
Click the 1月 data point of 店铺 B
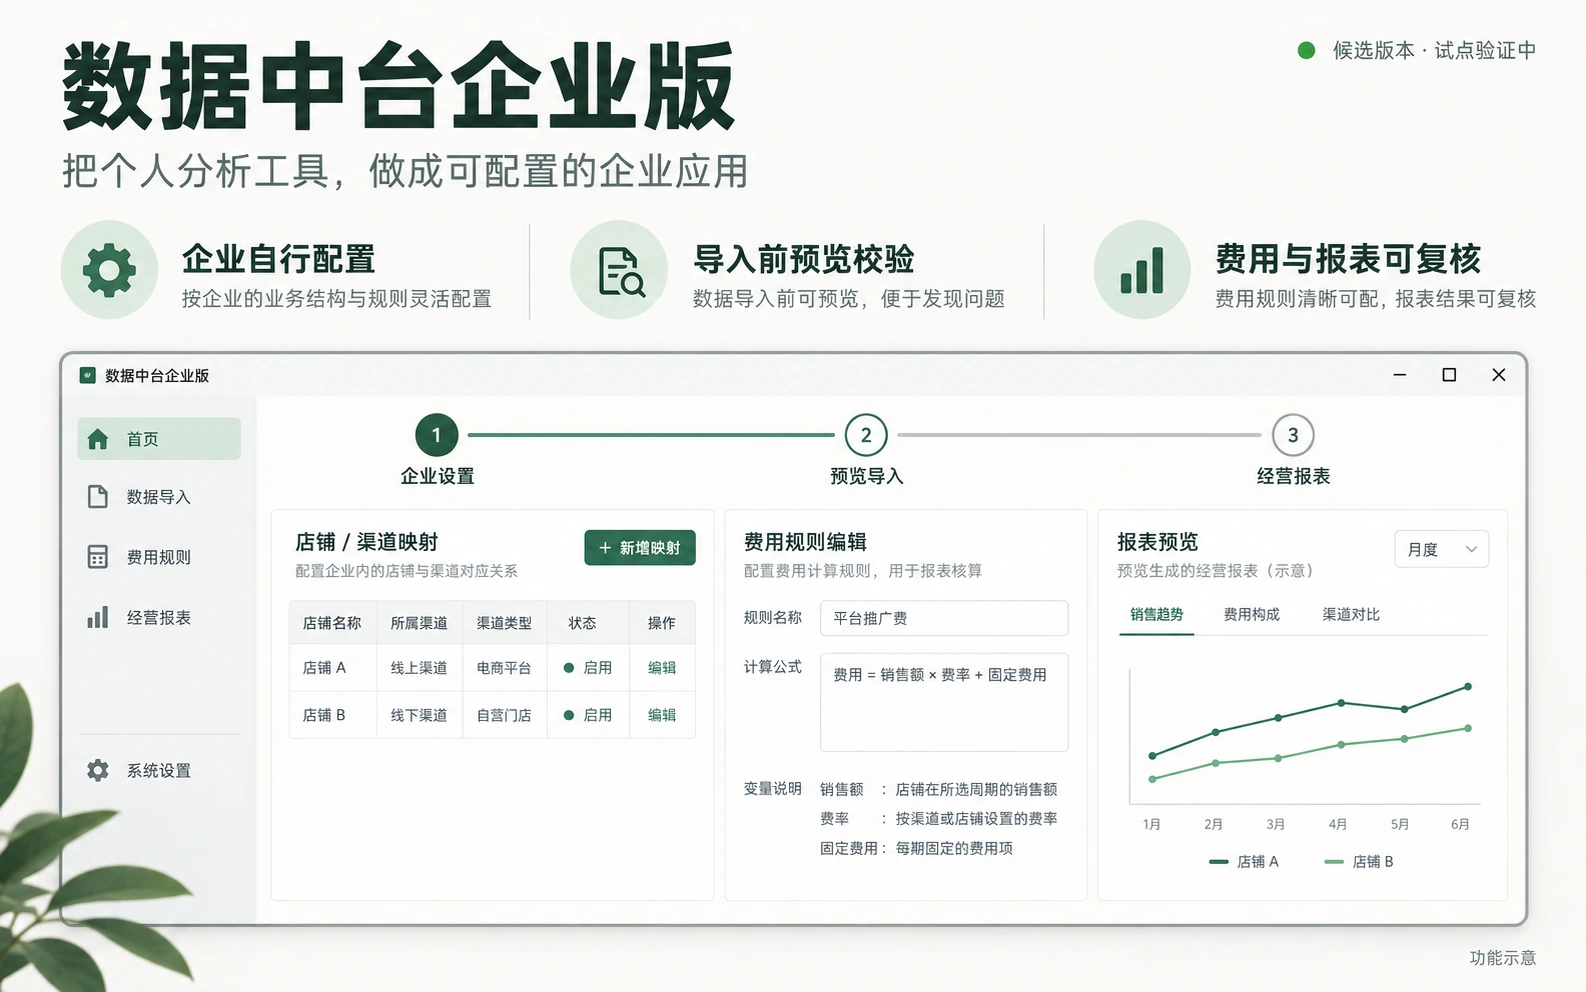click(x=1153, y=779)
